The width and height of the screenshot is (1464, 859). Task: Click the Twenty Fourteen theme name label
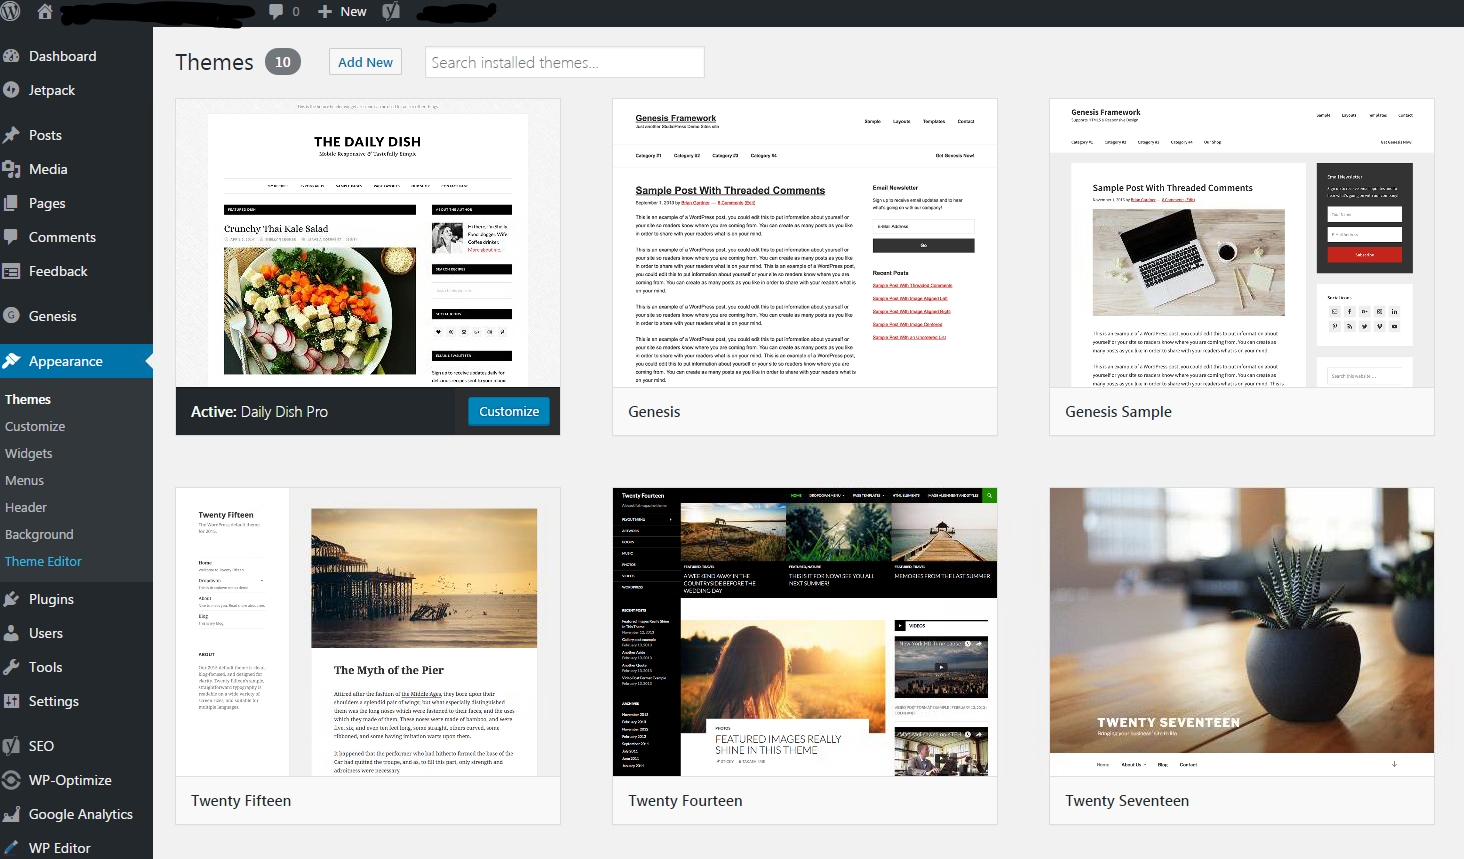click(x=685, y=801)
